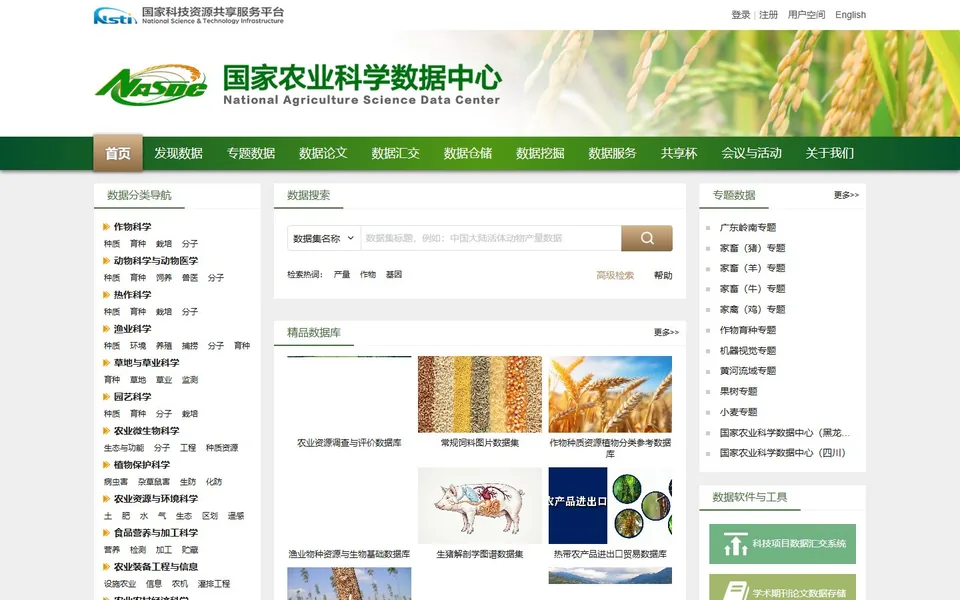Go to 首页 tab
960x600 pixels.
click(118, 153)
